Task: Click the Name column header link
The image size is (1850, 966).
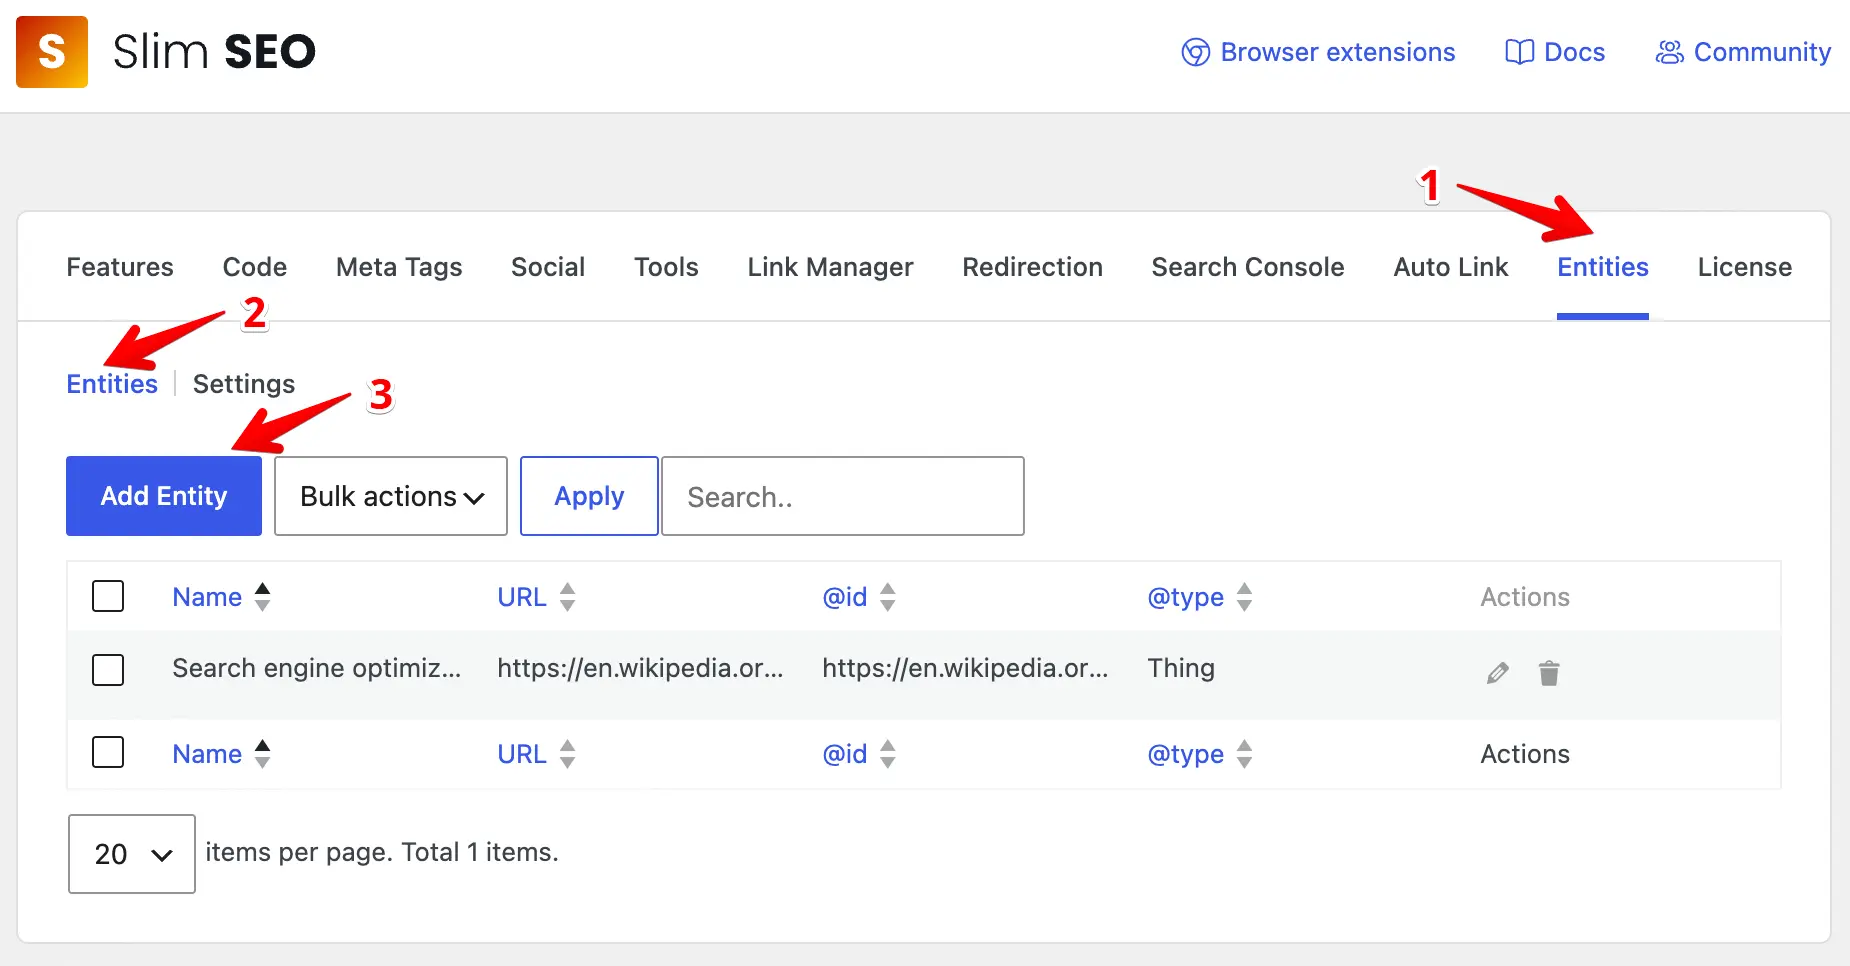Action: point(207,597)
